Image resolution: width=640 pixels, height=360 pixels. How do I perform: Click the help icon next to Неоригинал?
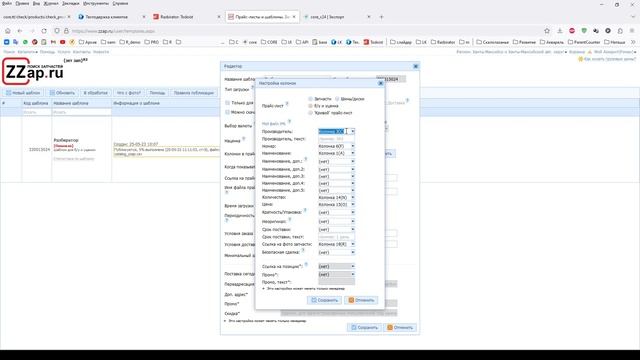[x=290, y=220]
